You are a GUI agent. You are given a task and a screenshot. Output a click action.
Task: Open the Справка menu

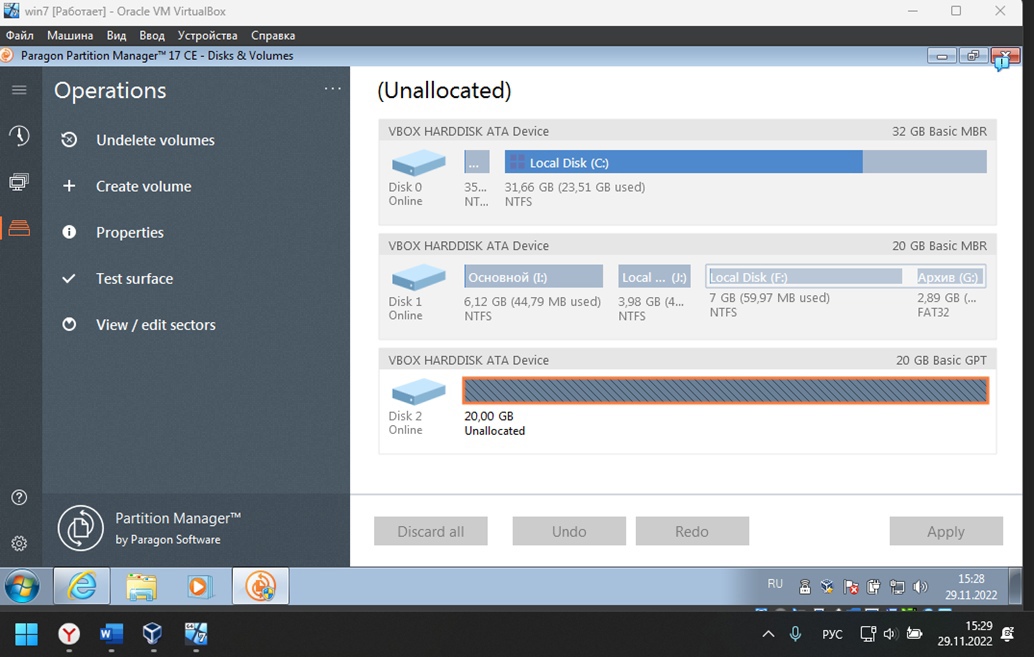(x=273, y=35)
